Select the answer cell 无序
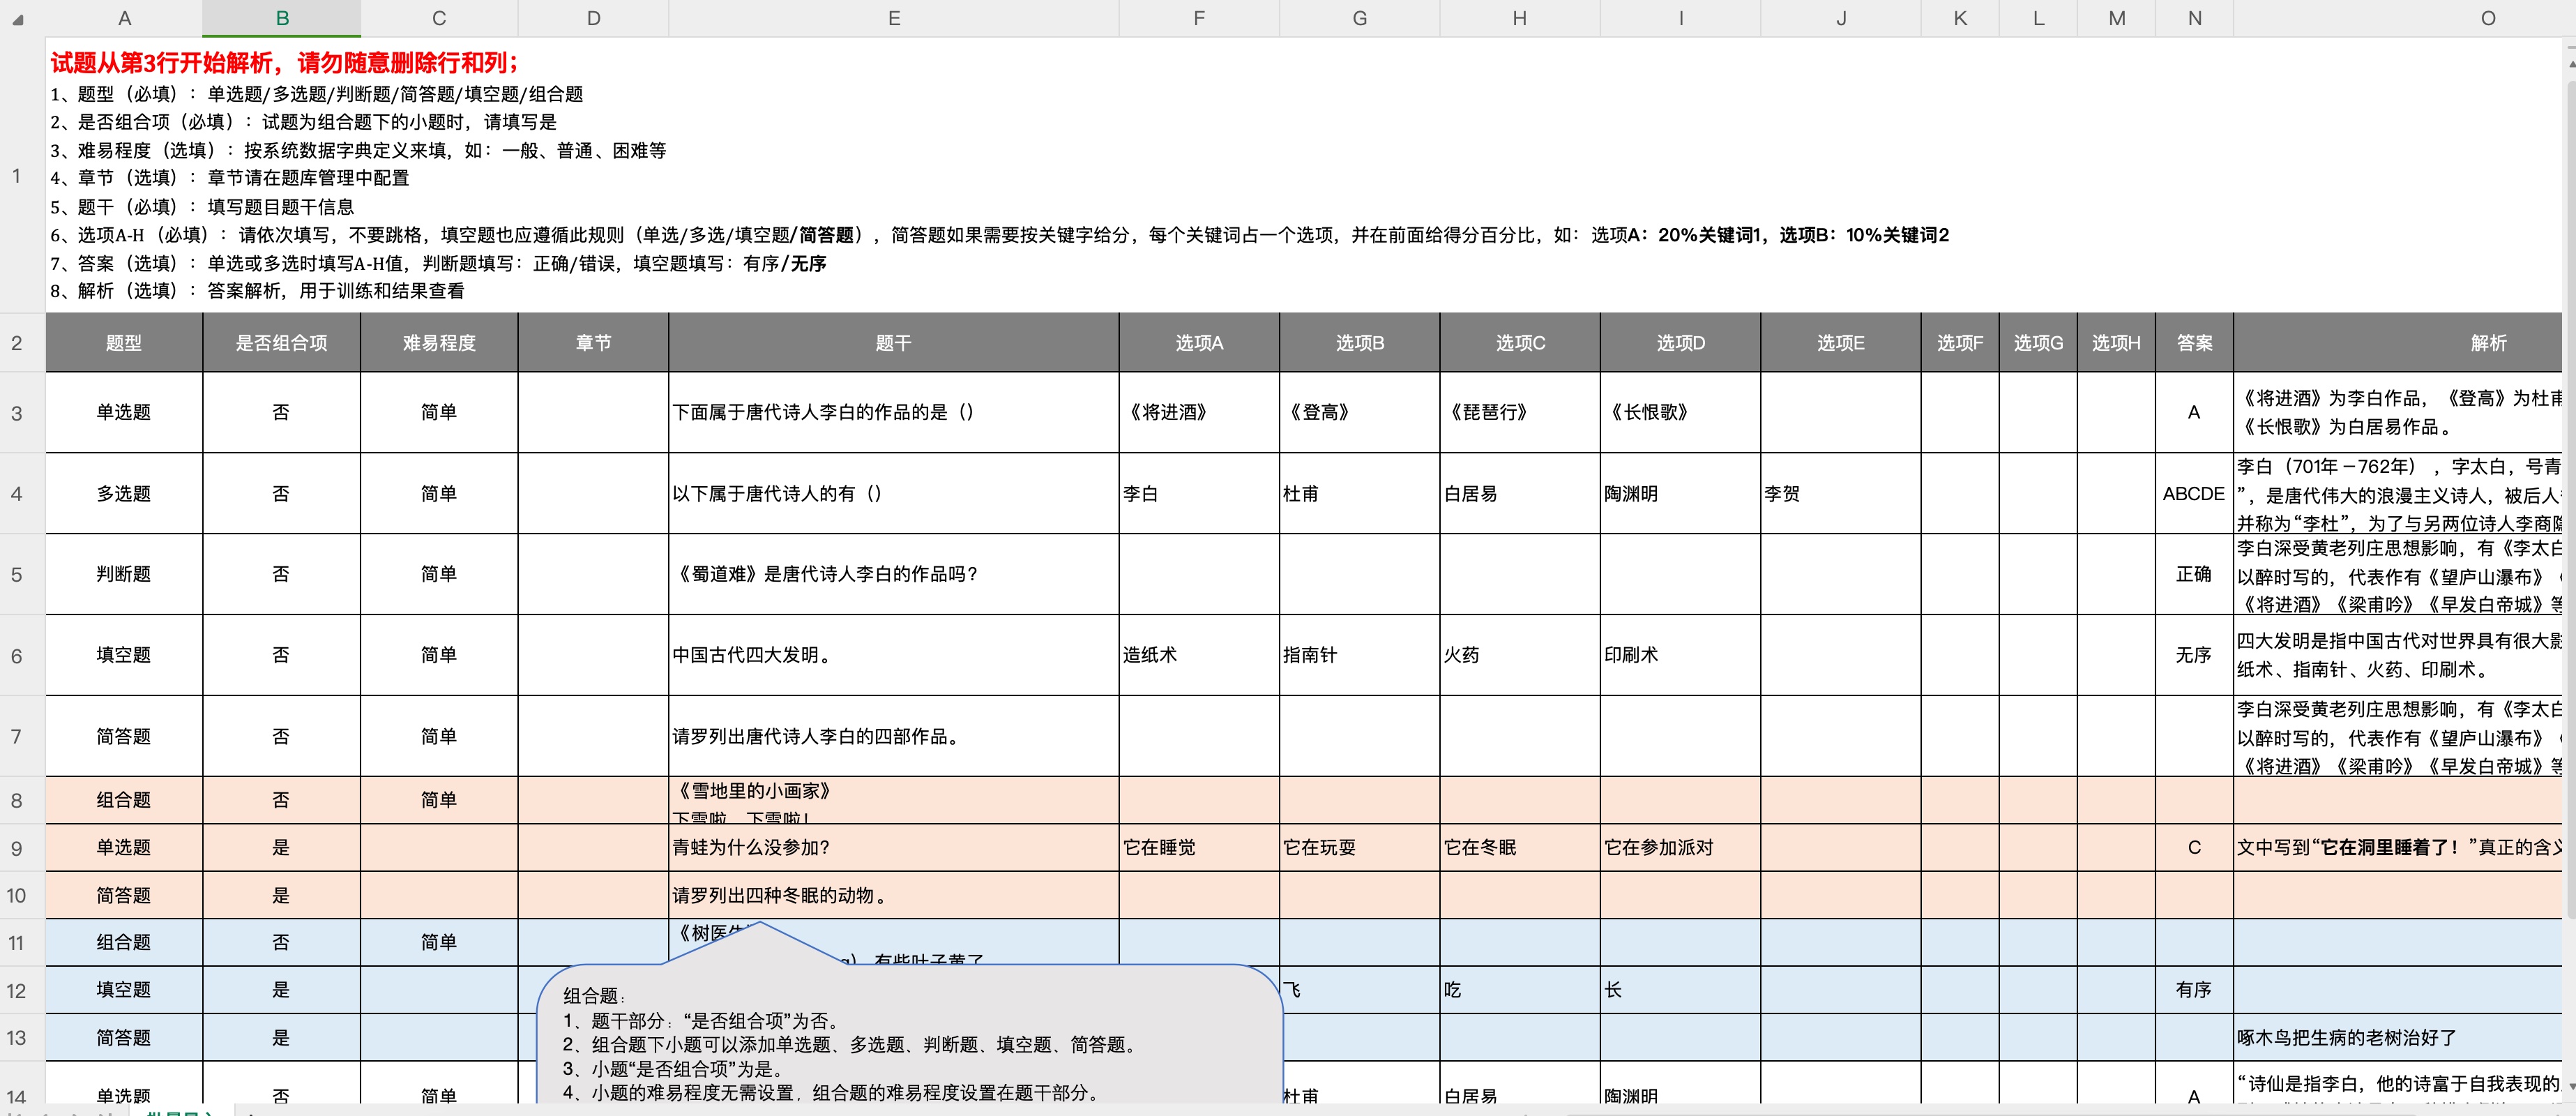Screen dimensions: 2576x1116 tap(2195, 656)
